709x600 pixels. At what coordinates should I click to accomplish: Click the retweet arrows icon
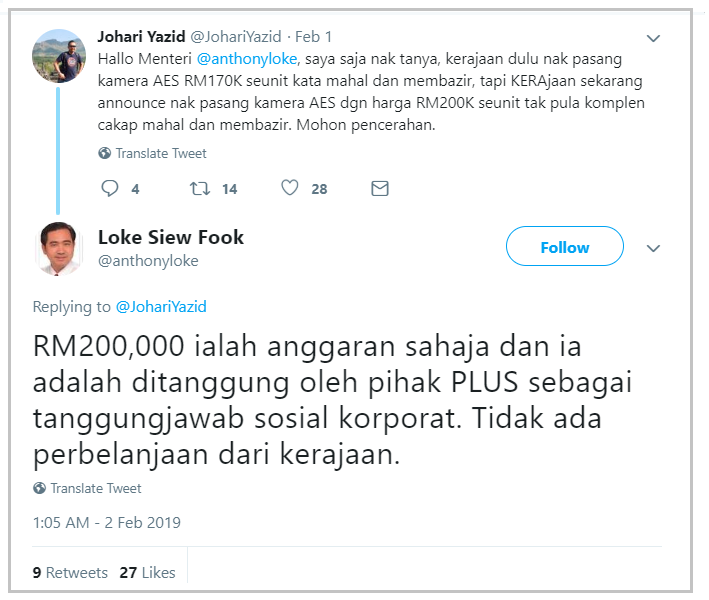[x=200, y=188]
